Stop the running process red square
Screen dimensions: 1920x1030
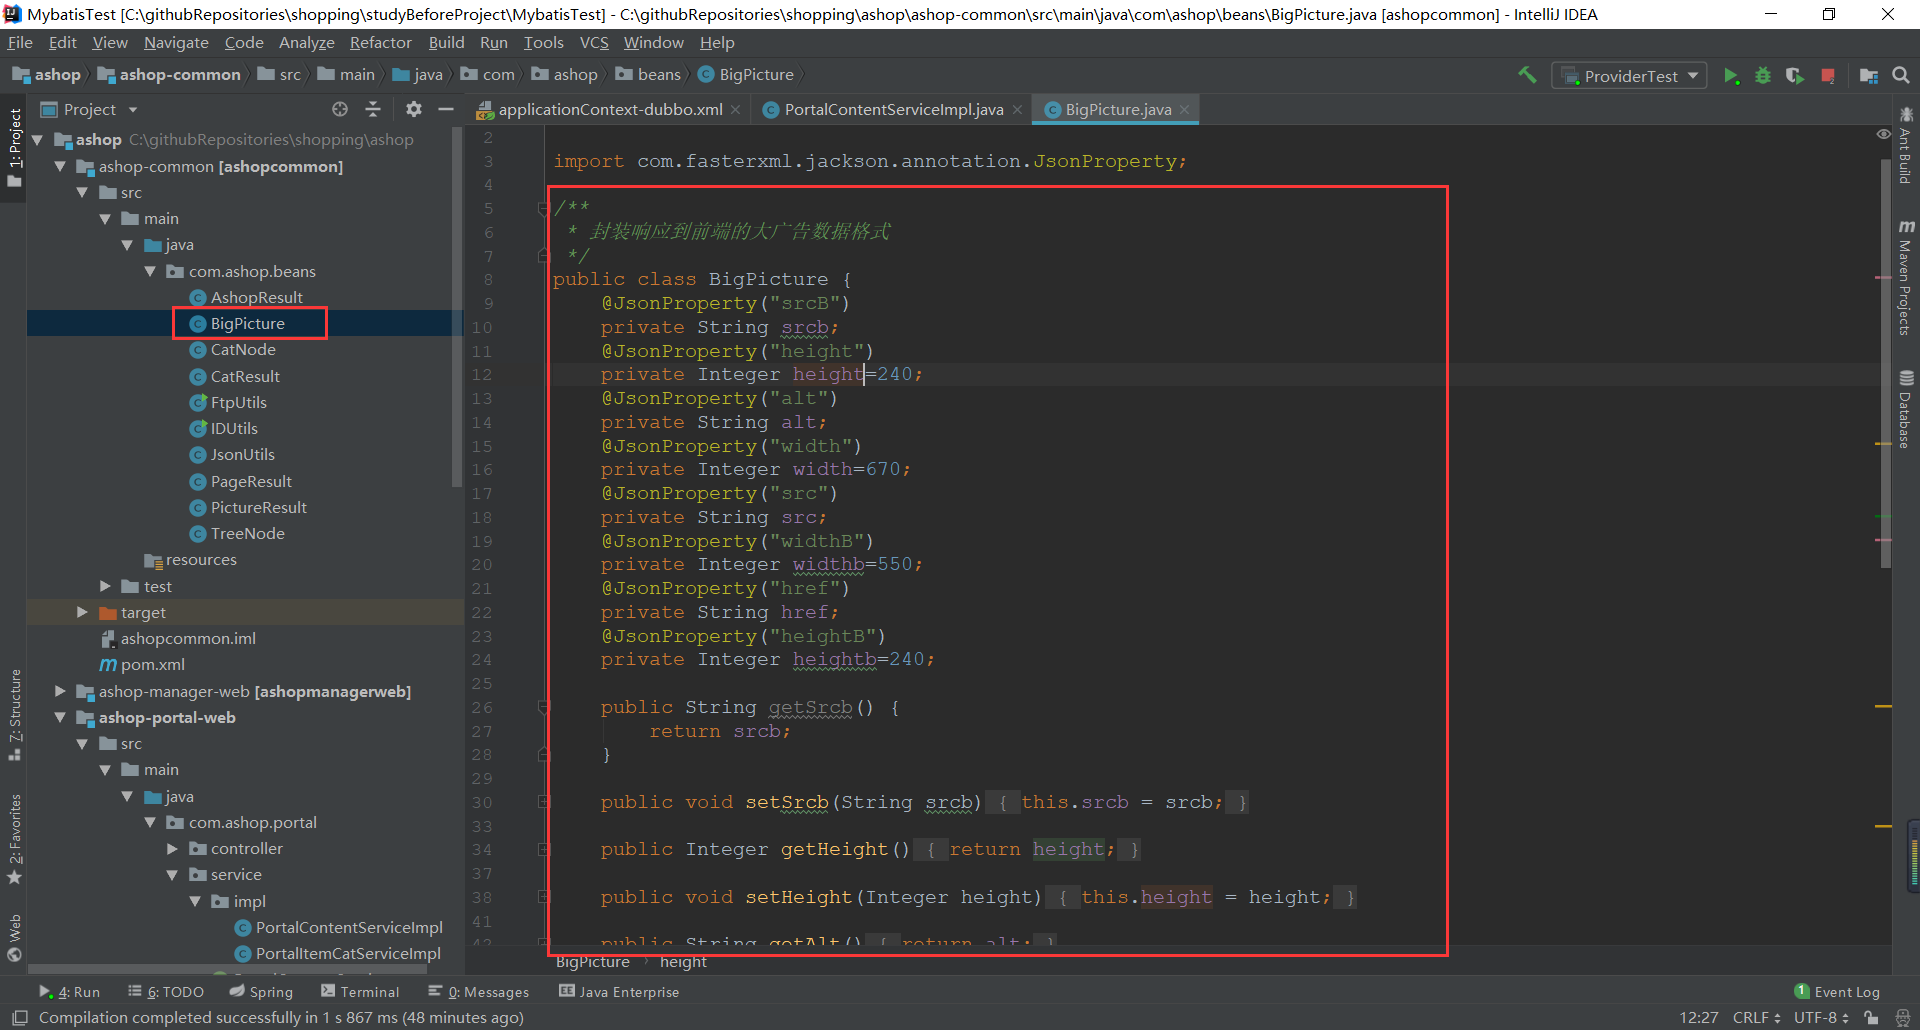click(1828, 76)
